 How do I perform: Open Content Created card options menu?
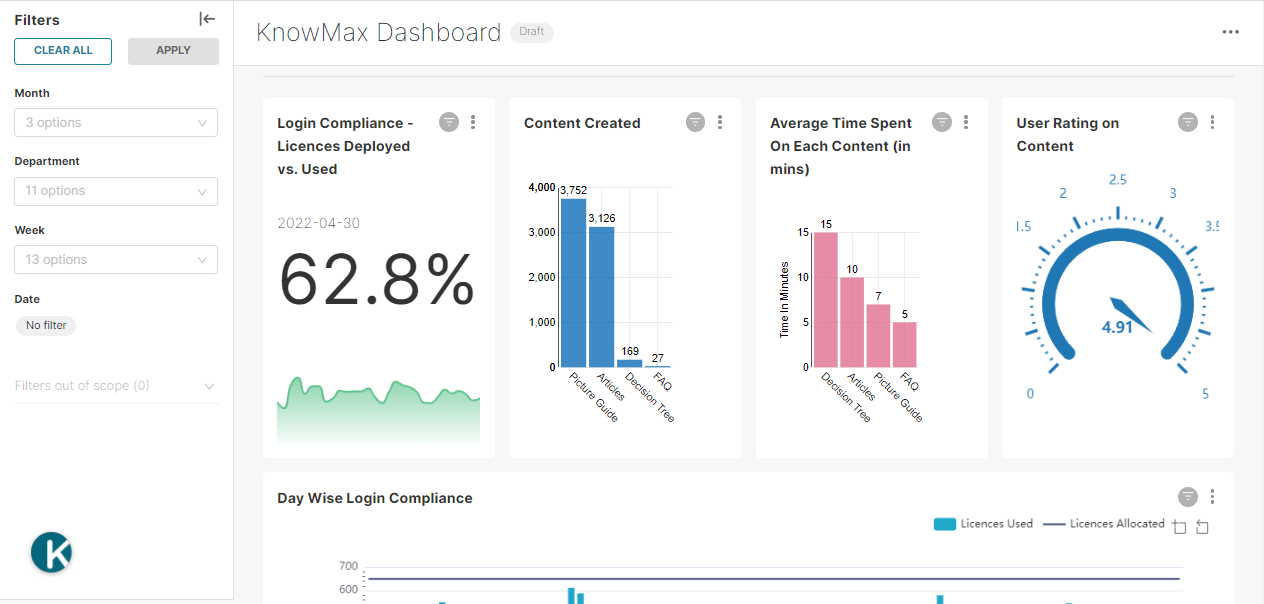[x=720, y=122]
